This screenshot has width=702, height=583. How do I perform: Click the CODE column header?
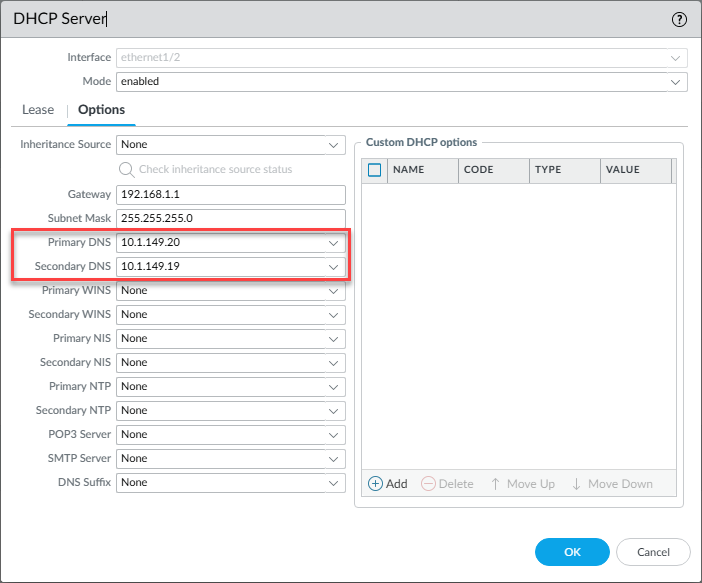tap(494, 170)
